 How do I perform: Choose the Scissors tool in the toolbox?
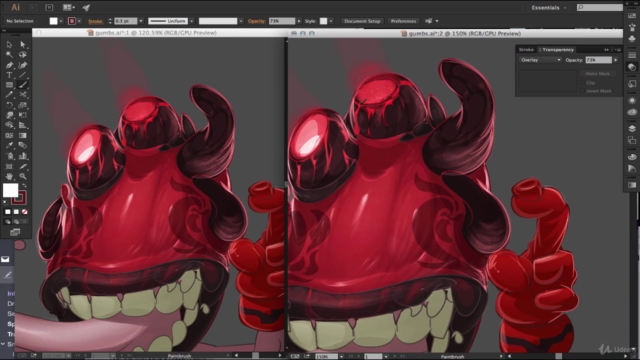pyautogui.click(x=23, y=95)
